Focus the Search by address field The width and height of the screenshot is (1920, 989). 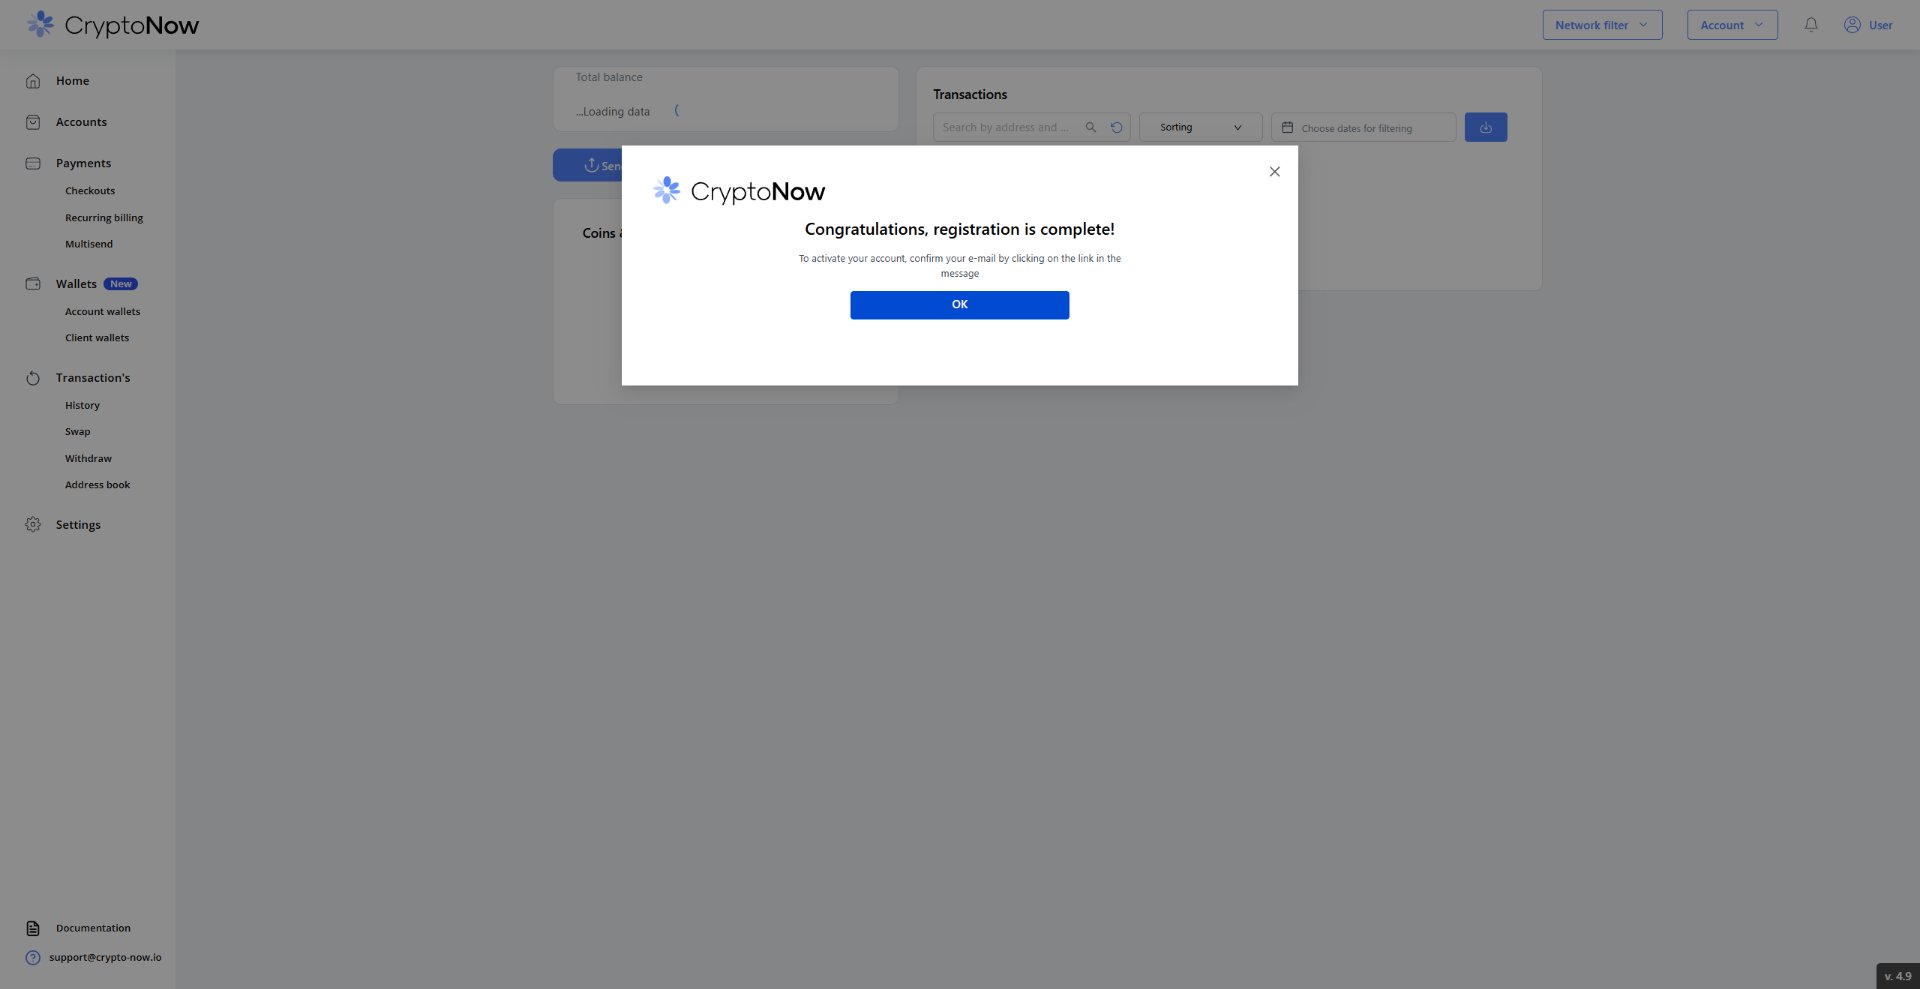point(1008,127)
